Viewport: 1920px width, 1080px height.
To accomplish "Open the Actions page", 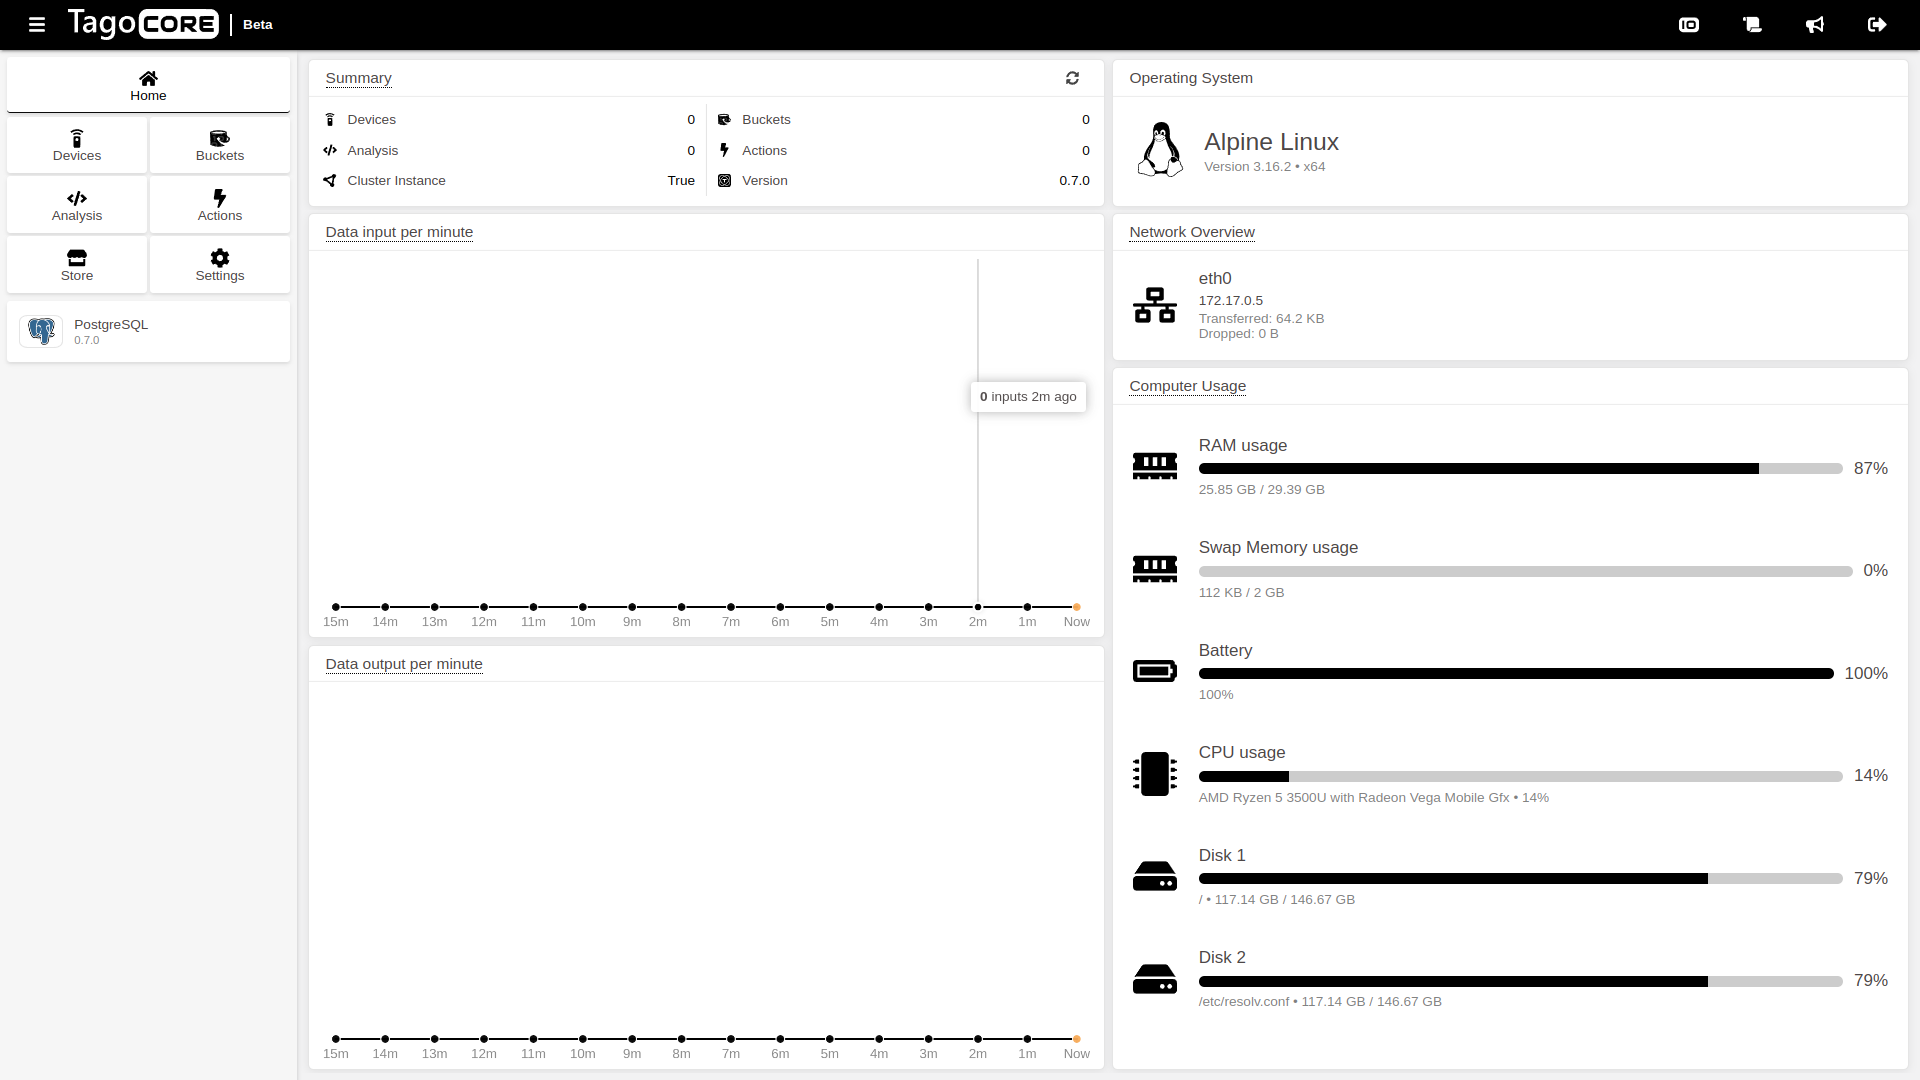I will click(x=220, y=205).
